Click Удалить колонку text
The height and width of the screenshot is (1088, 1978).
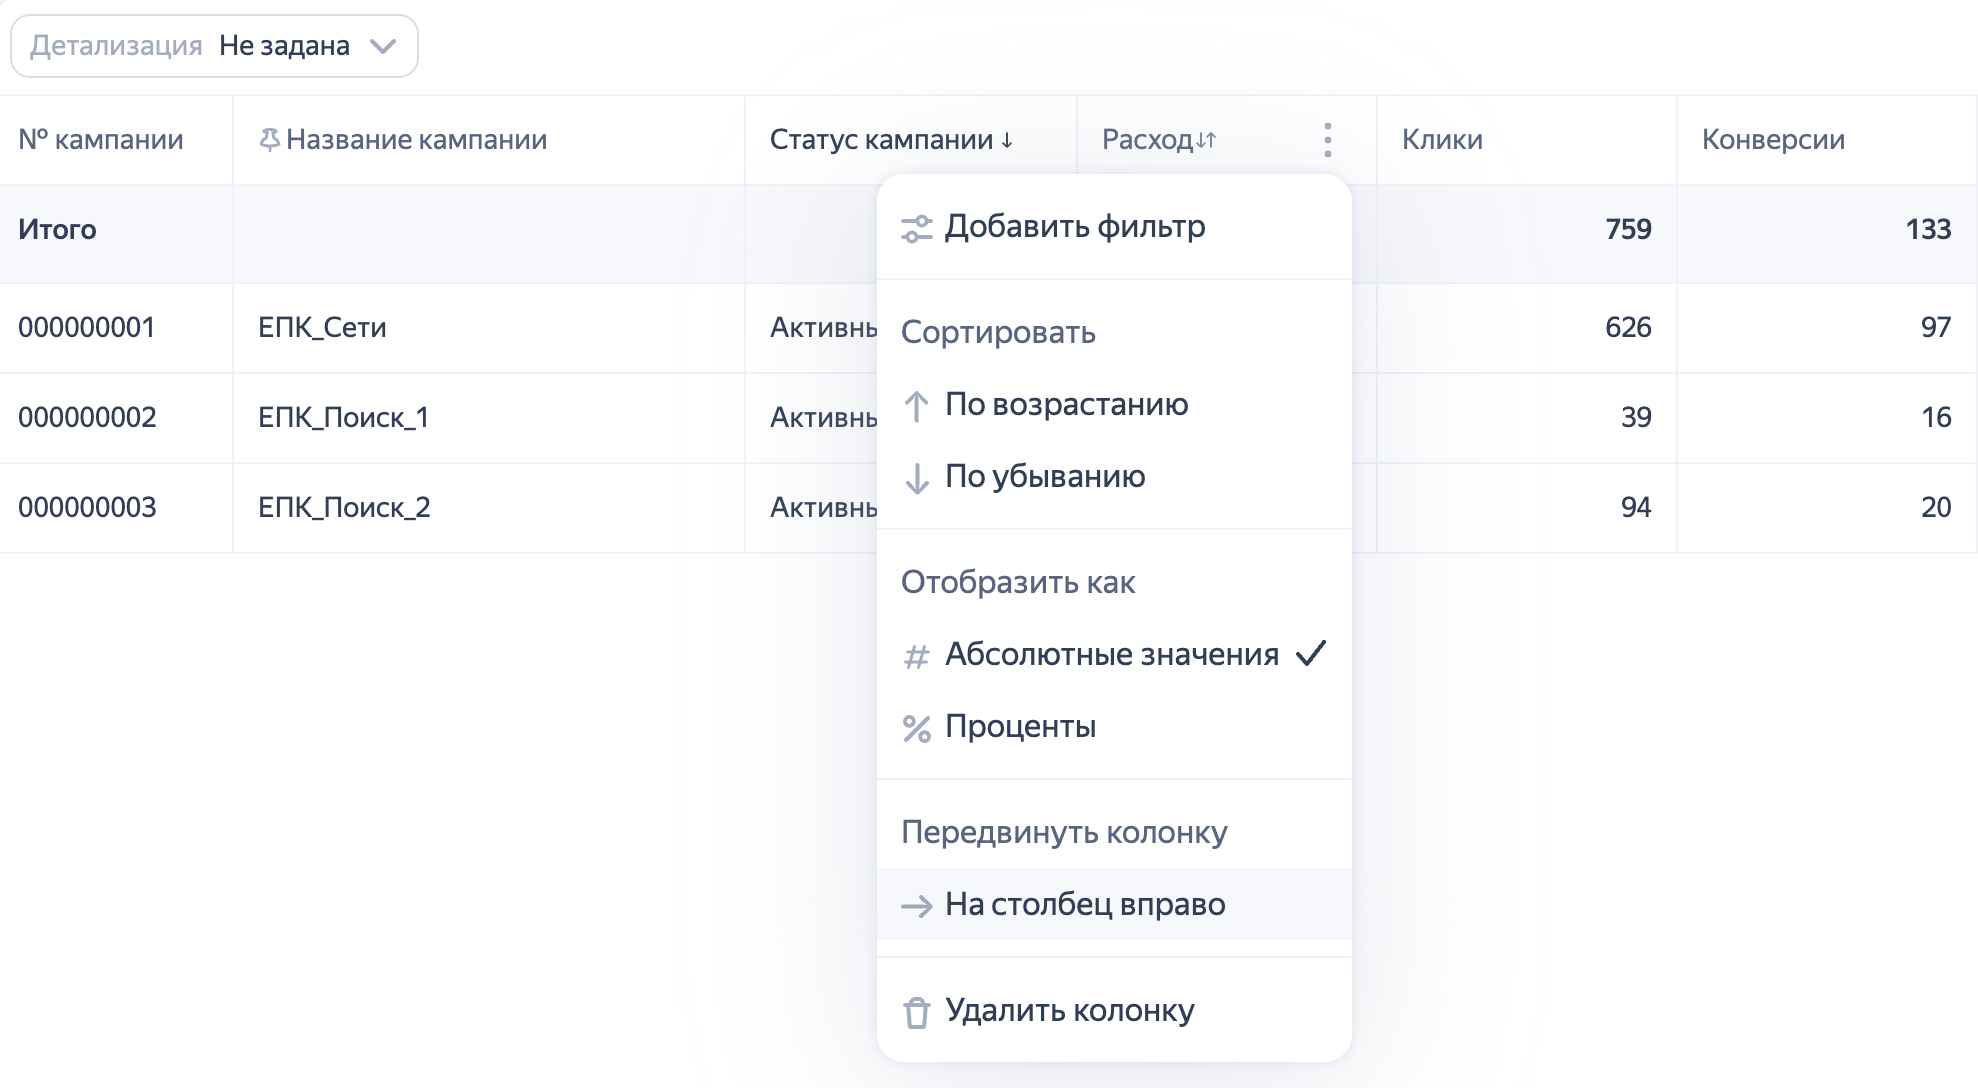pos(1069,1010)
